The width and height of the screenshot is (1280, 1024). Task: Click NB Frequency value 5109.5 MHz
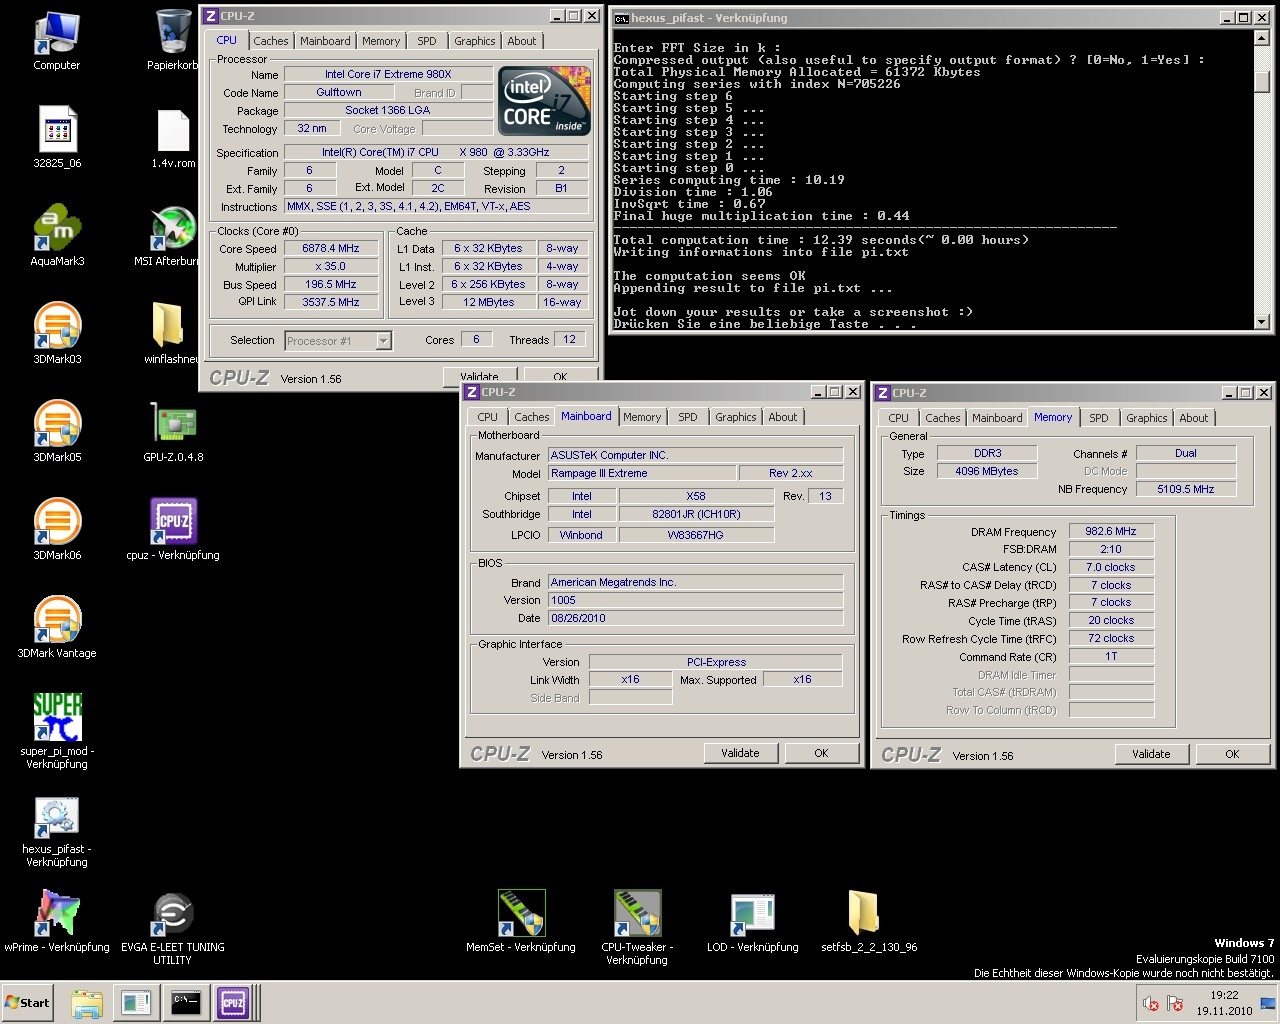(x=1186, y=489)
